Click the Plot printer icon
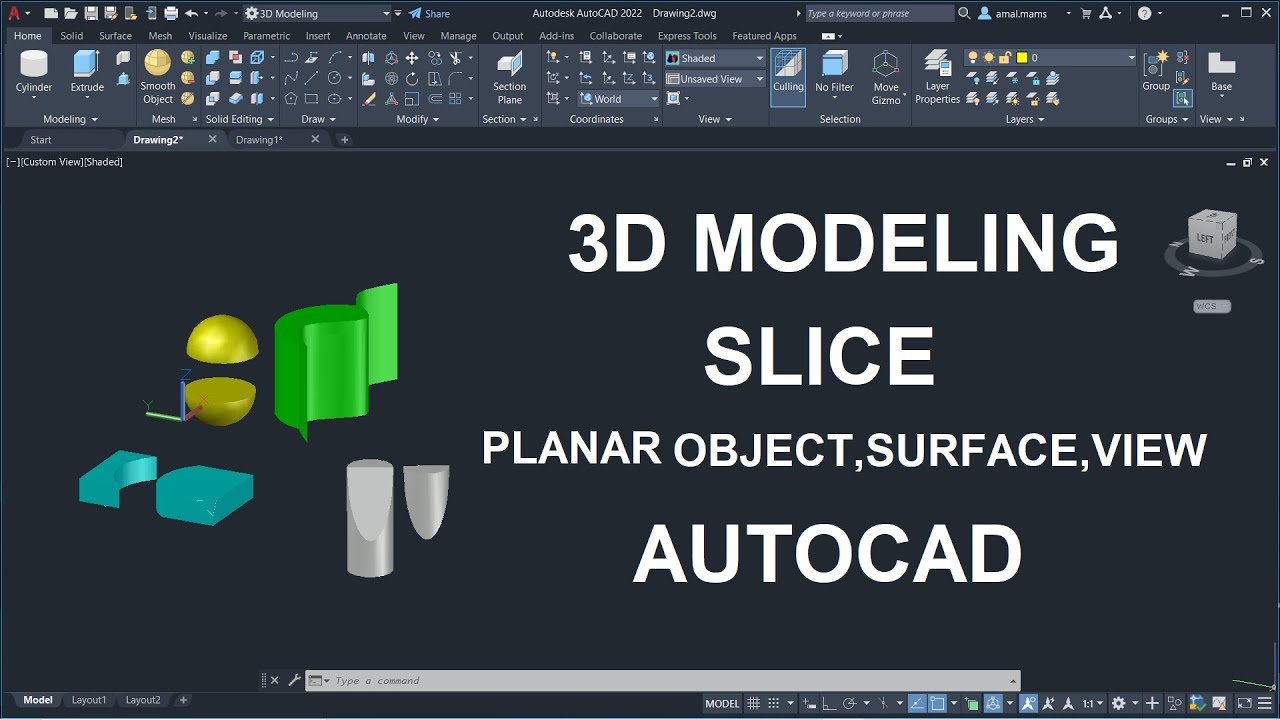This screenshot has height=720, width=1280. [x=171, y=14]
